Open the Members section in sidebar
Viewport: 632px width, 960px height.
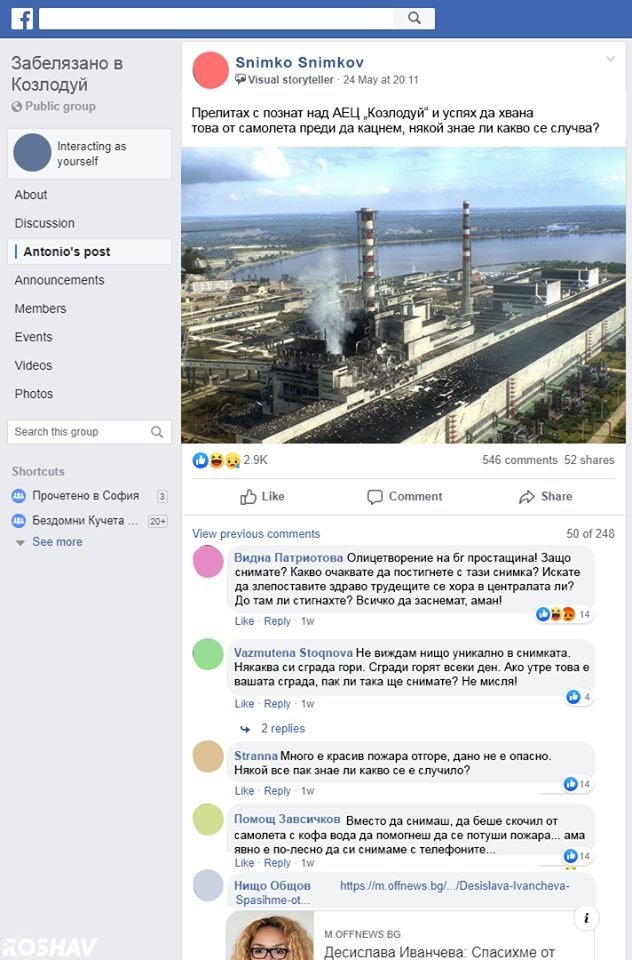coord(40,309)
